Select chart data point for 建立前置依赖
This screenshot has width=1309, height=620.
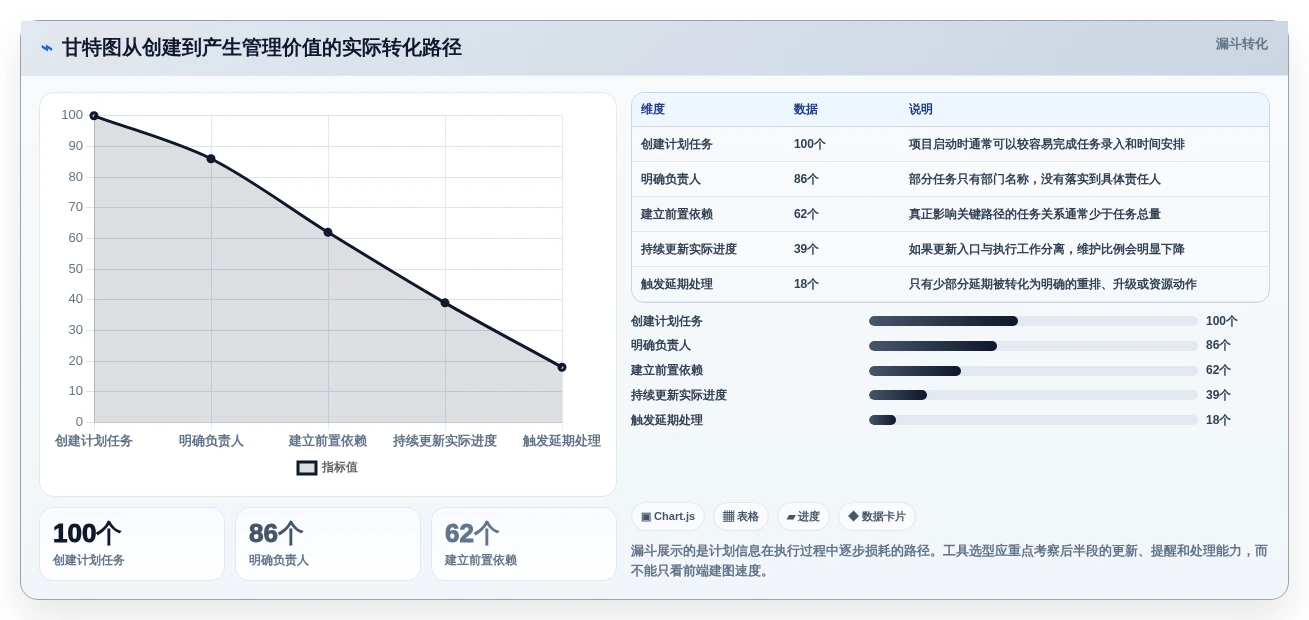click(x=328, y=232)
